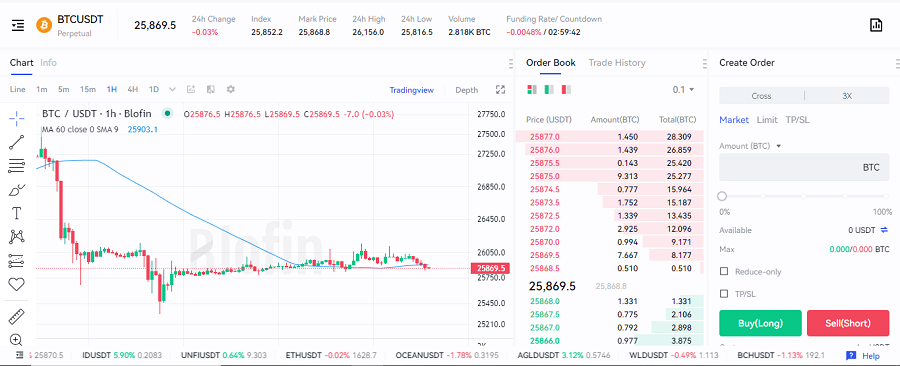The width and height of the screenshot is (900, 366).
Task: Click the Chart panel drag handle
Action: (511, 63)
